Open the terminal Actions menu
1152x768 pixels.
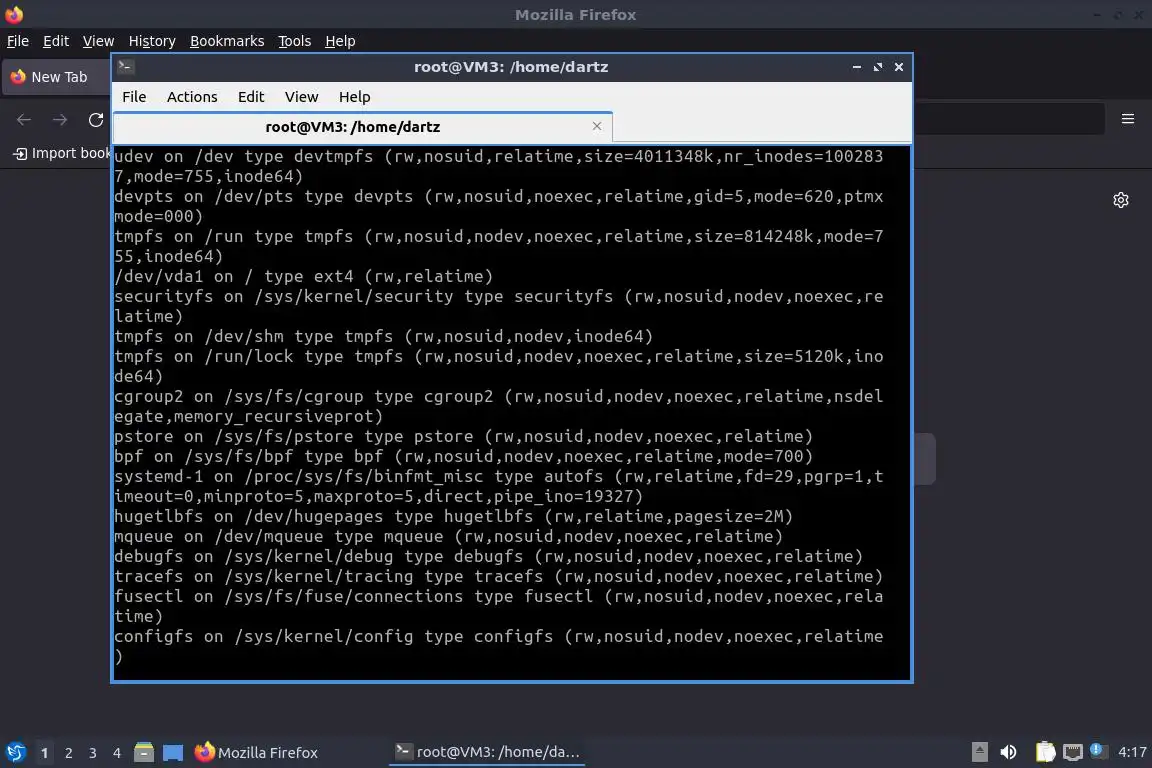point(192,97)
